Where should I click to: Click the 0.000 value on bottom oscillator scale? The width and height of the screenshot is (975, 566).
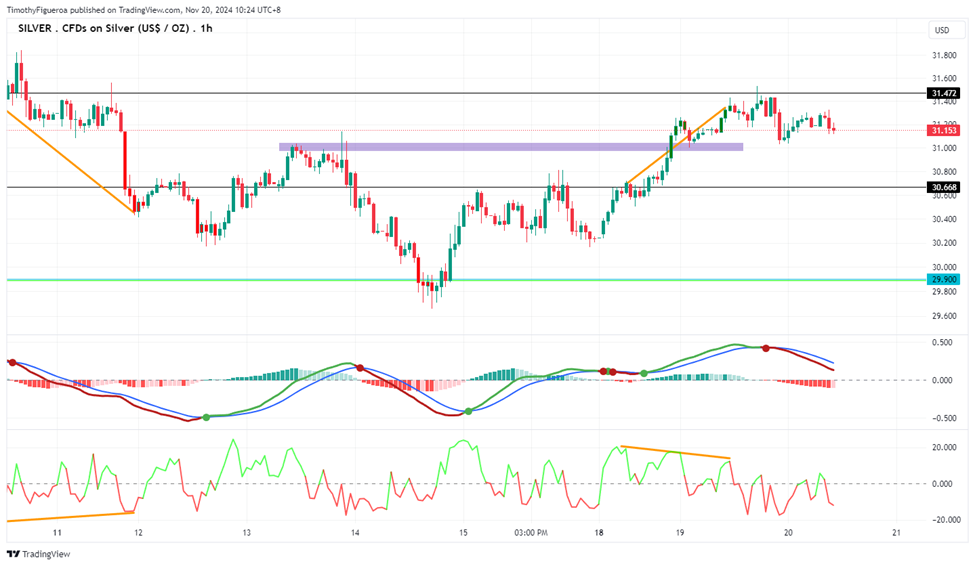pos(943,484)
